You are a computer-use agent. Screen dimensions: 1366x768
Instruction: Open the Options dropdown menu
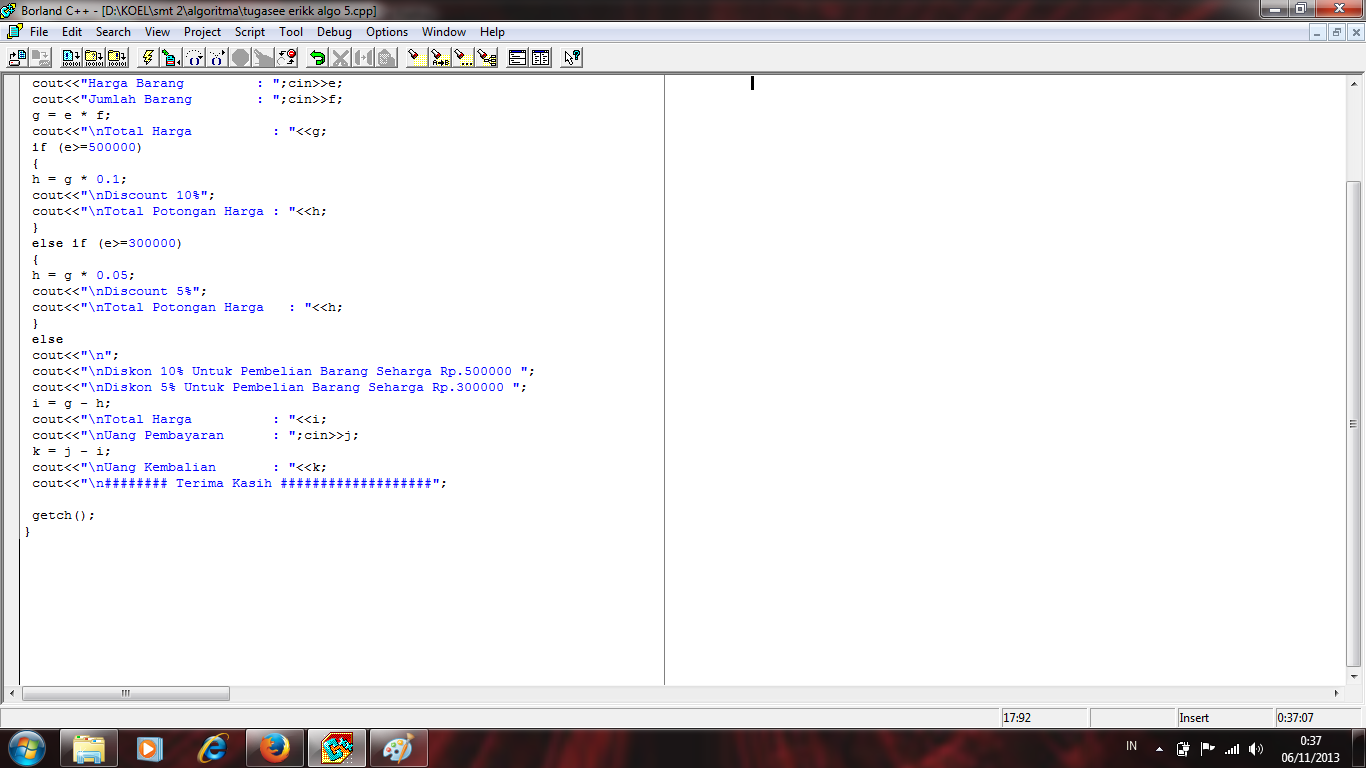click(386, 31)
